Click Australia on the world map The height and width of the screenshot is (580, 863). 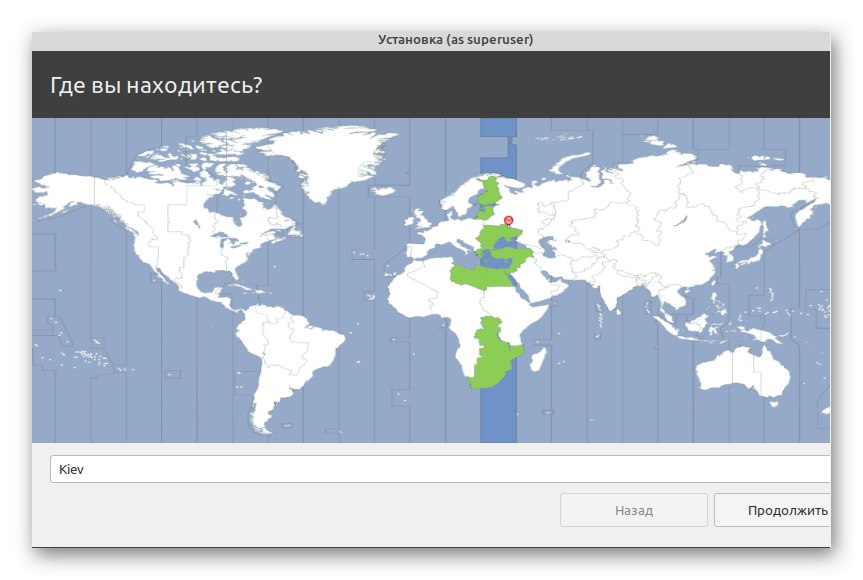(x=743, y=371)
